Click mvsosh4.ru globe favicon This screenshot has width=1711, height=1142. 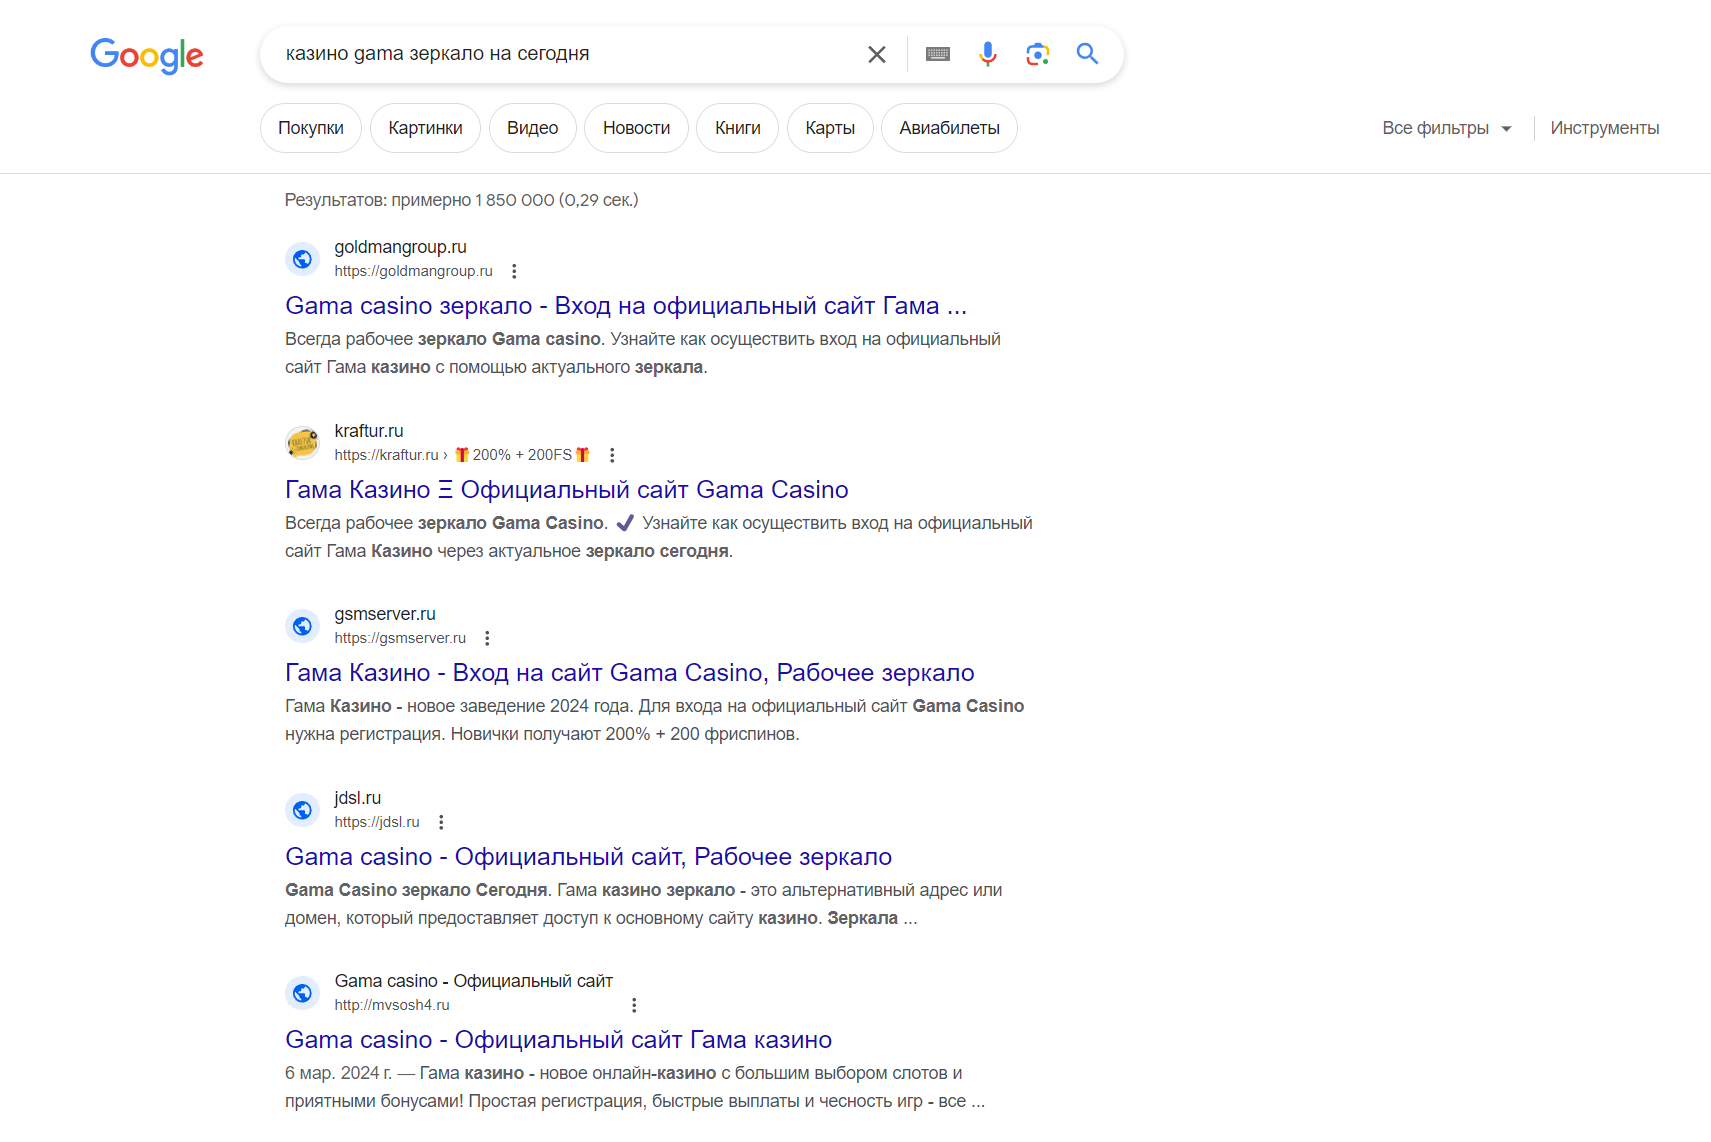[x=302, y=993]
